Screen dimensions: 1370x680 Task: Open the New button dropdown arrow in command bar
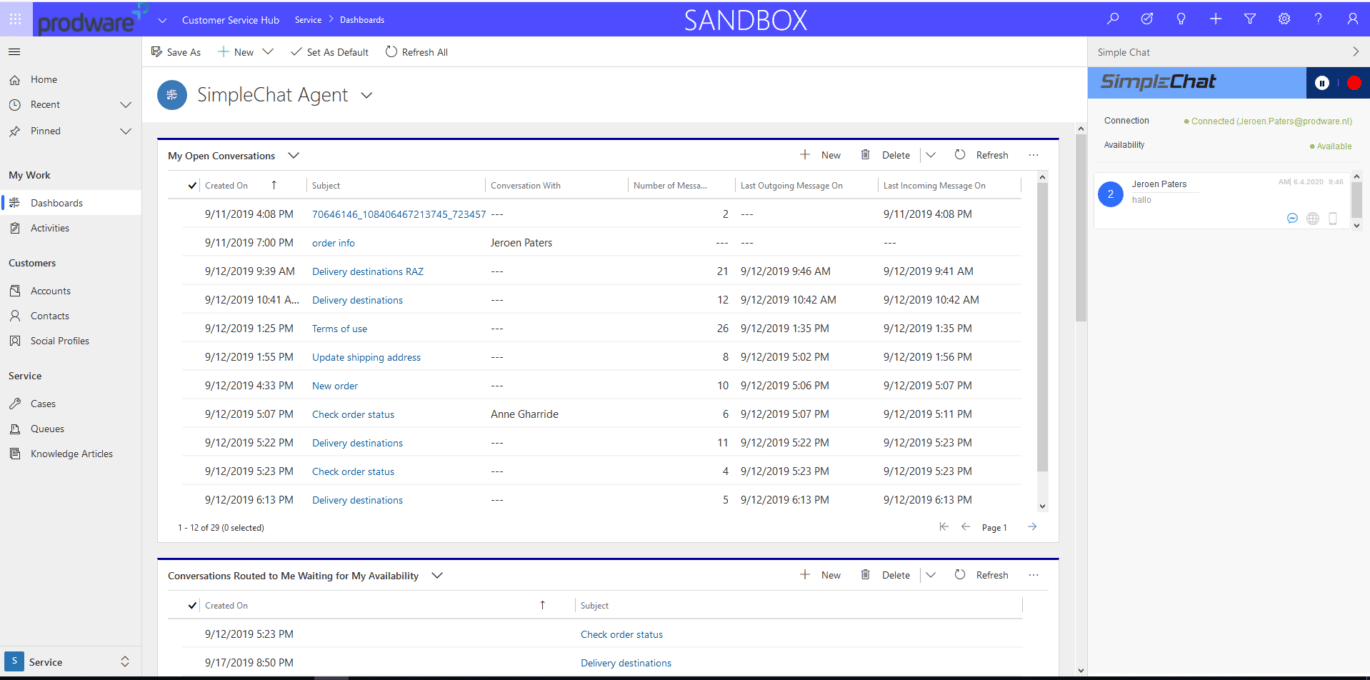(268, 52)
